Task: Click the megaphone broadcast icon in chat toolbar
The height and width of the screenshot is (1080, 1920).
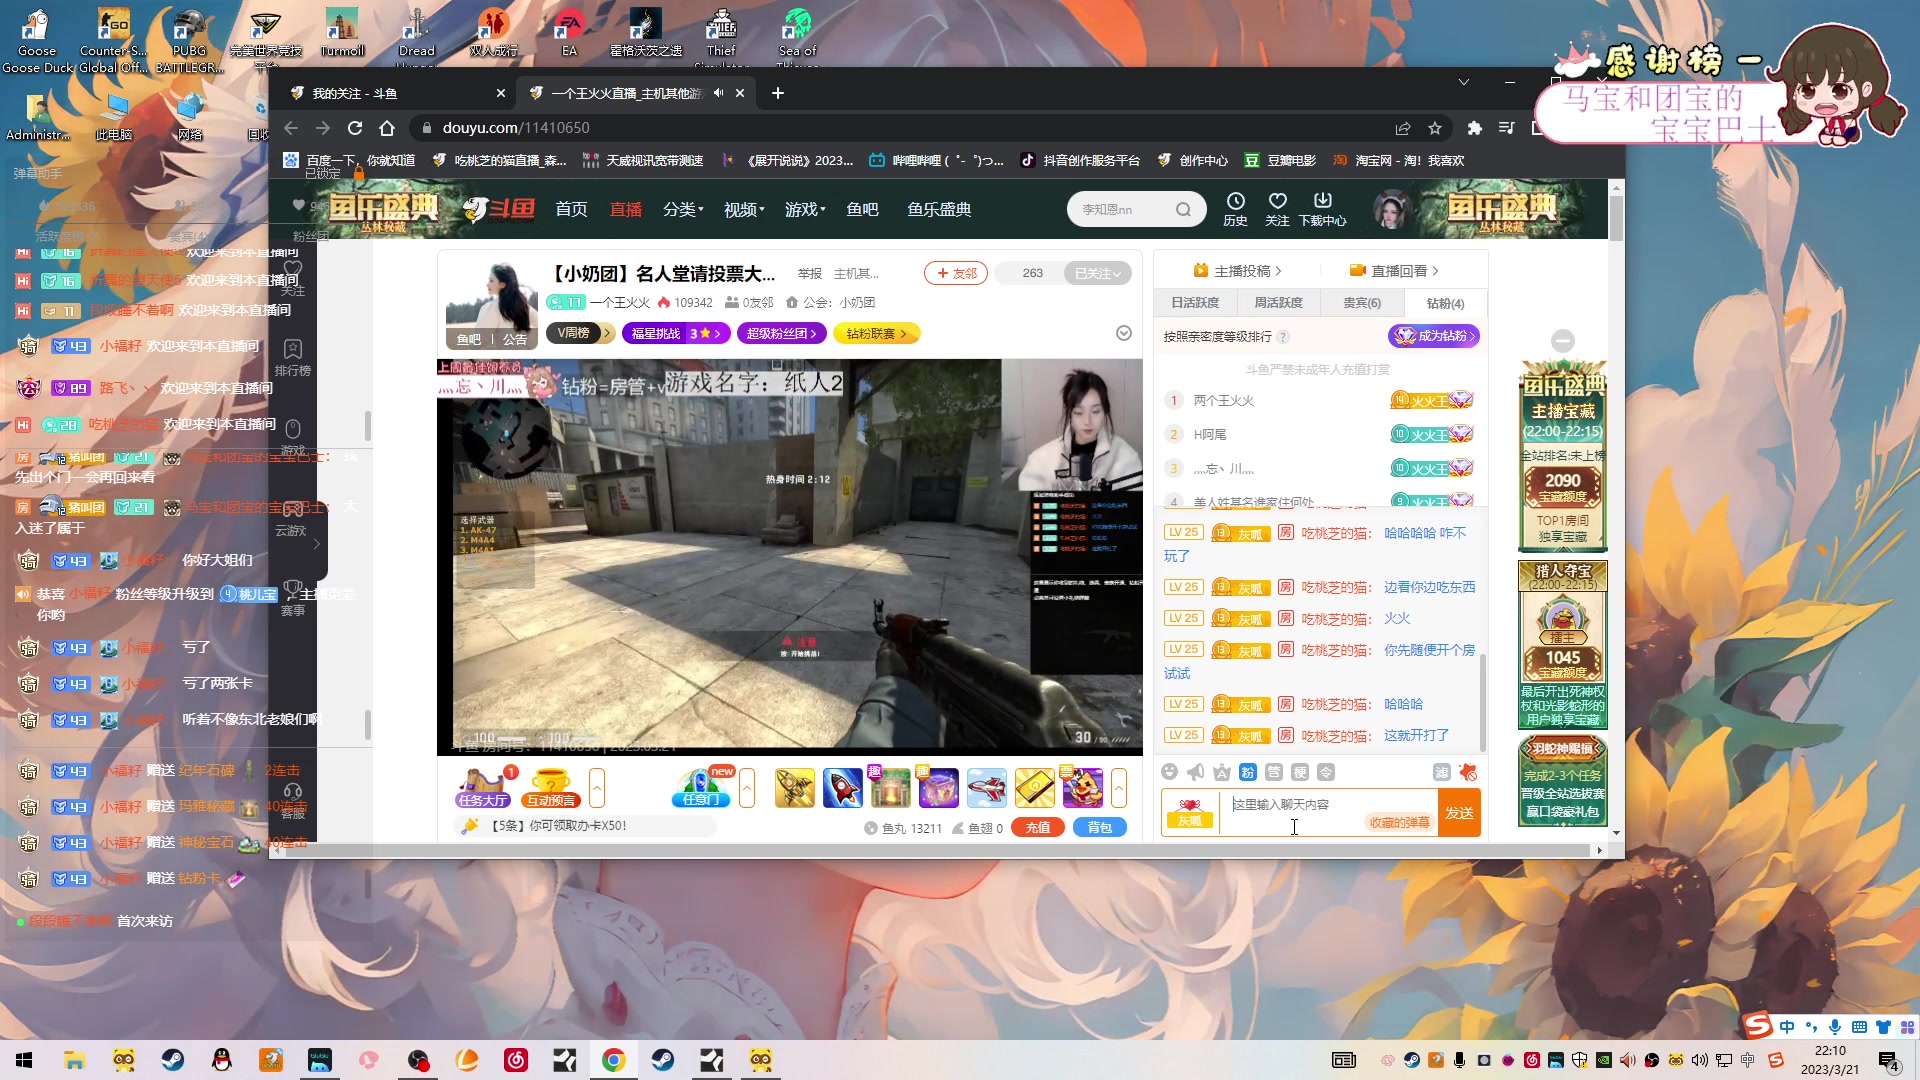Action: click(x=1195, y=772)
